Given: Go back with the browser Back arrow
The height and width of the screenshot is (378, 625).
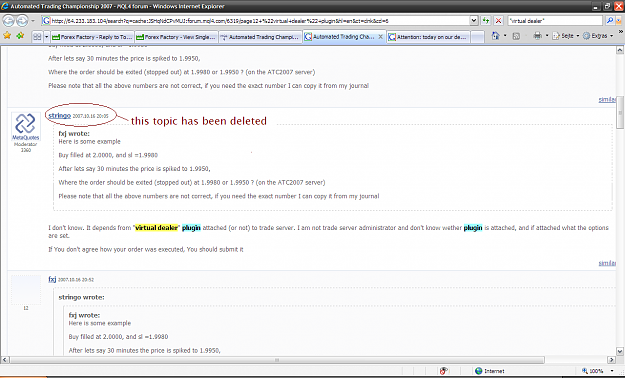Looking at the screenshot, I should click(x=9, y=20).
